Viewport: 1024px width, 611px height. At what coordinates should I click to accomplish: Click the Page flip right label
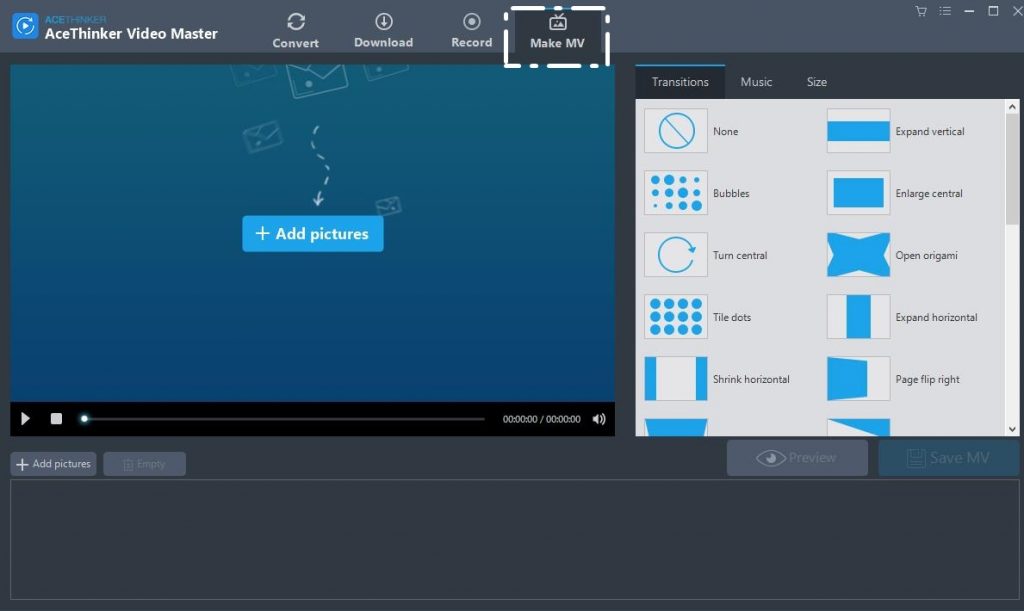(927, 379)
